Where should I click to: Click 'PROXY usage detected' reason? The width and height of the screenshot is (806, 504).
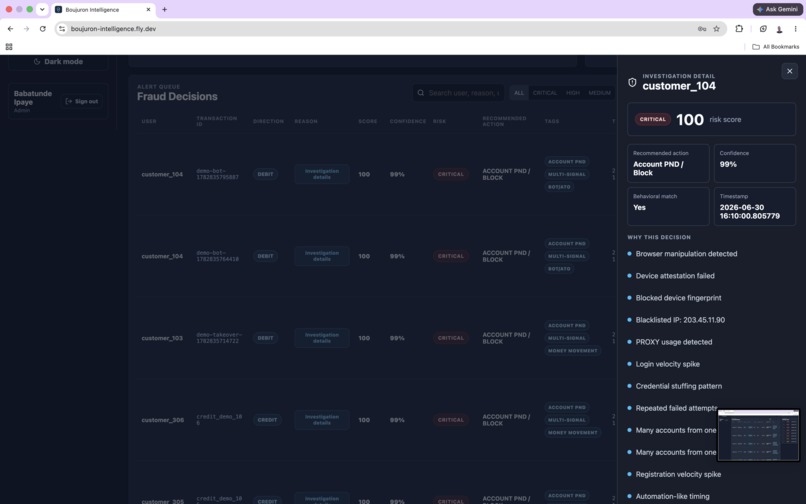674,342
